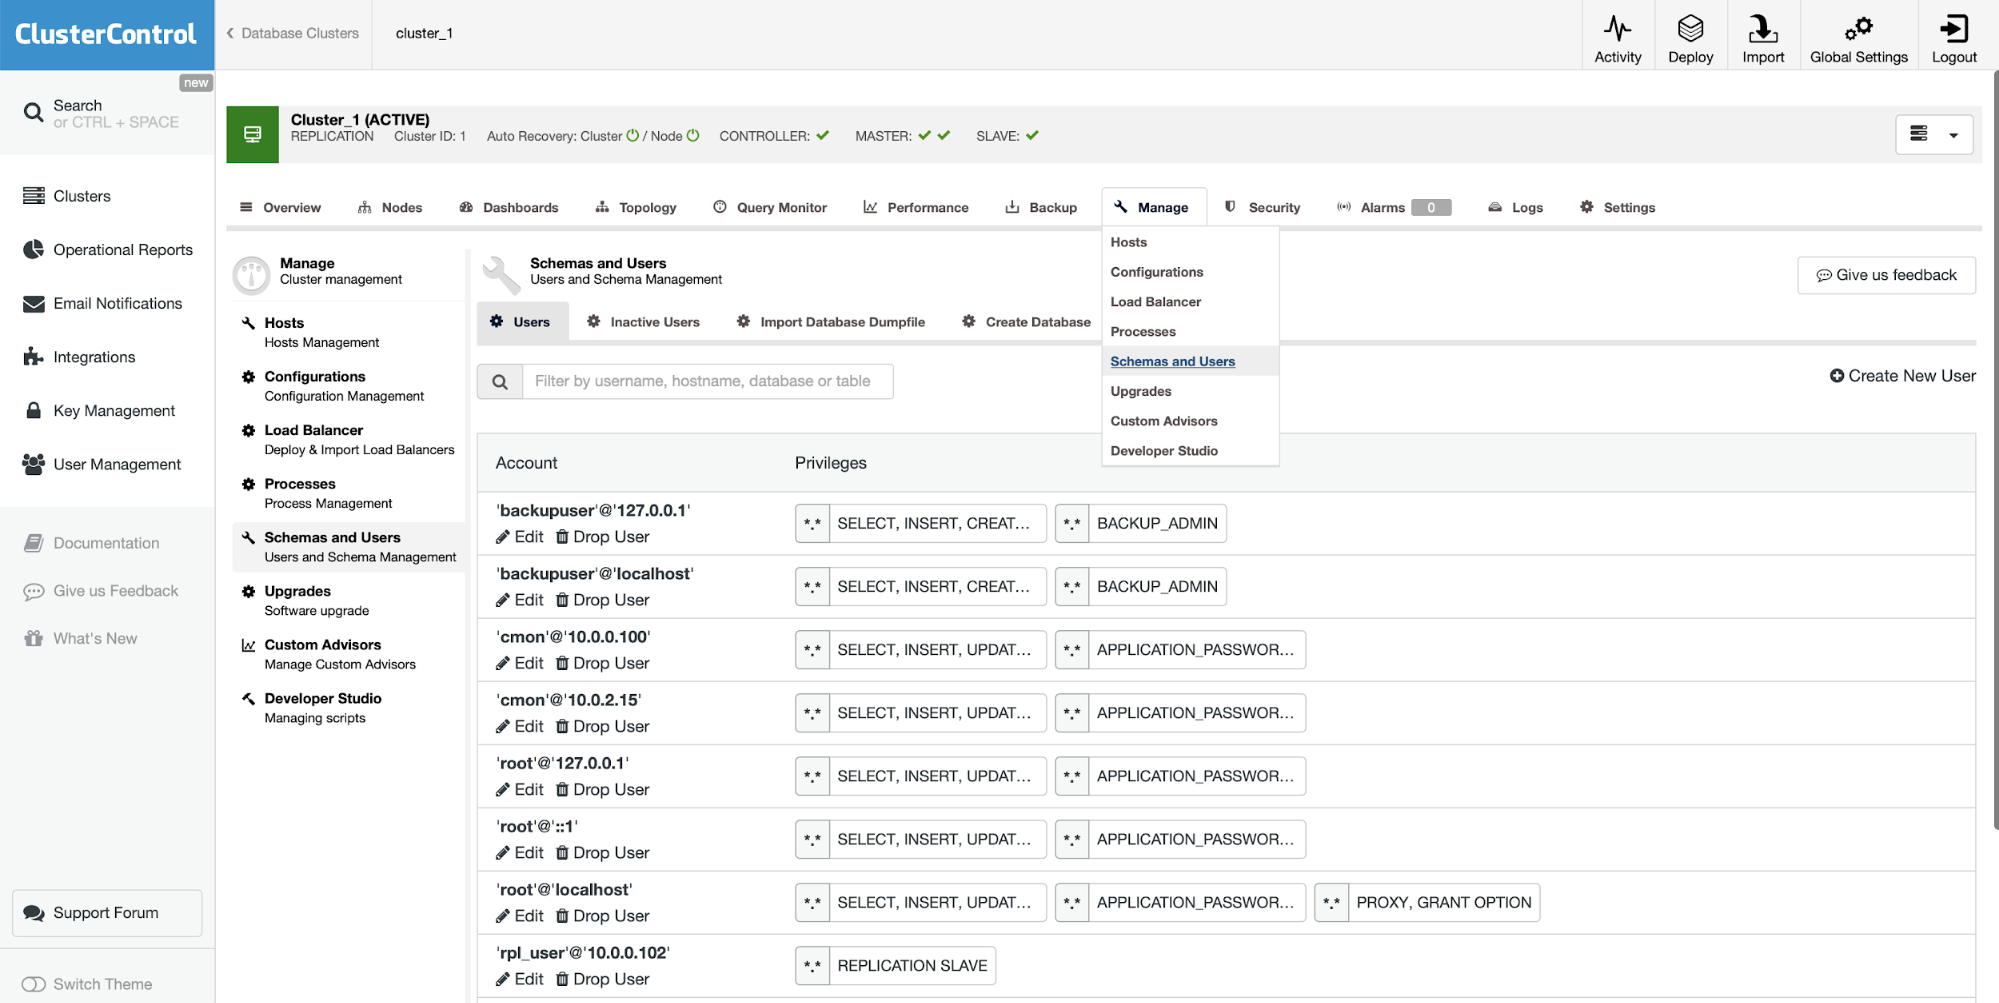Open the Query Monitor tab
The image size is (1999, 1003).
tap(770, 207)
